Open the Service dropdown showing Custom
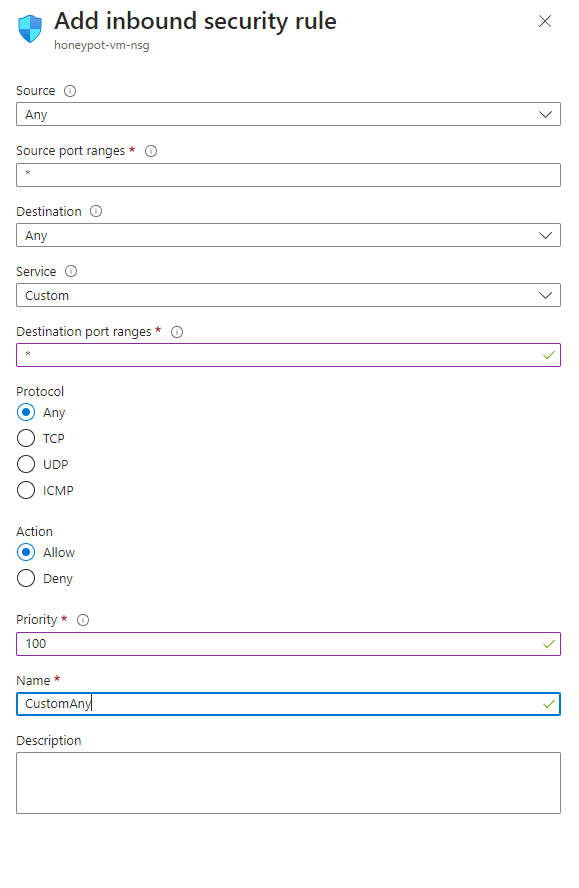The height and width of the screenshot is (888, 579). [x=288, y=295]
